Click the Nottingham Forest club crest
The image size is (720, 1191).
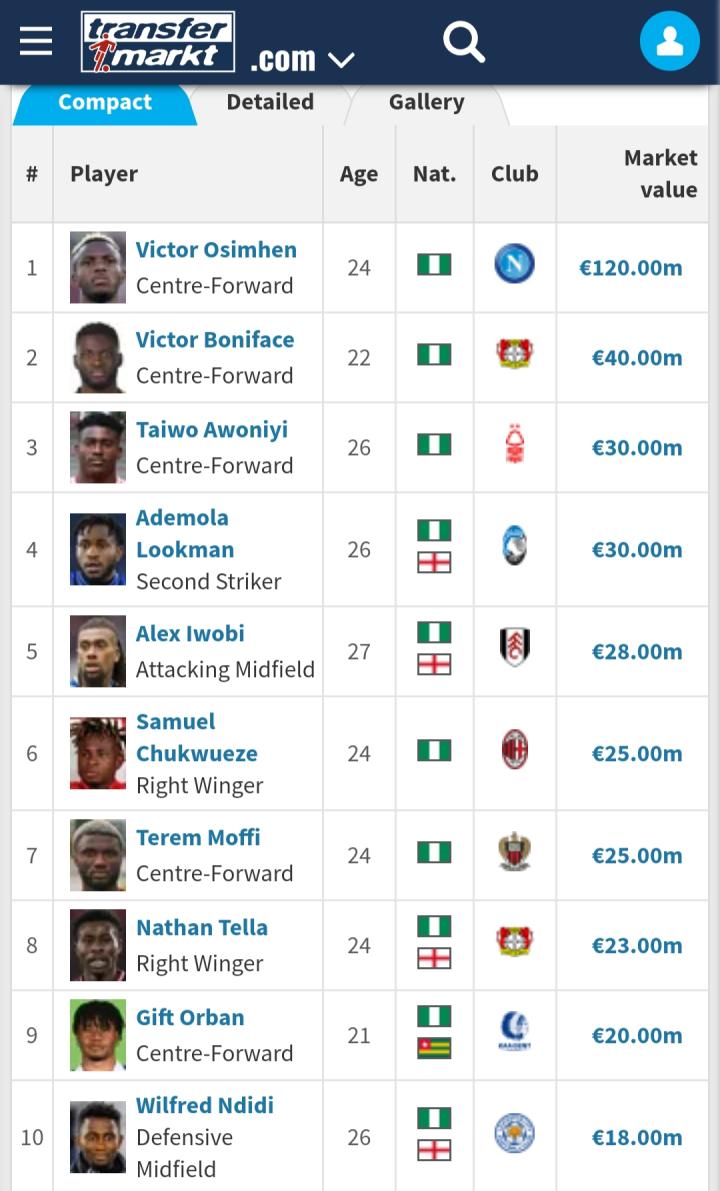(x=514, y=446)
